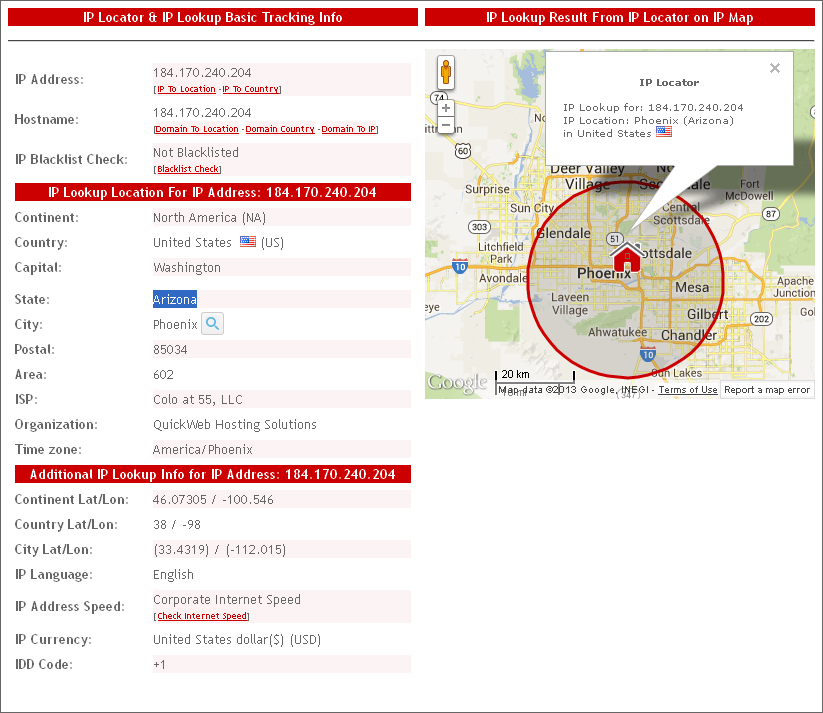
Task: Click the route 51 marker on map
Action: coord(614,239)
